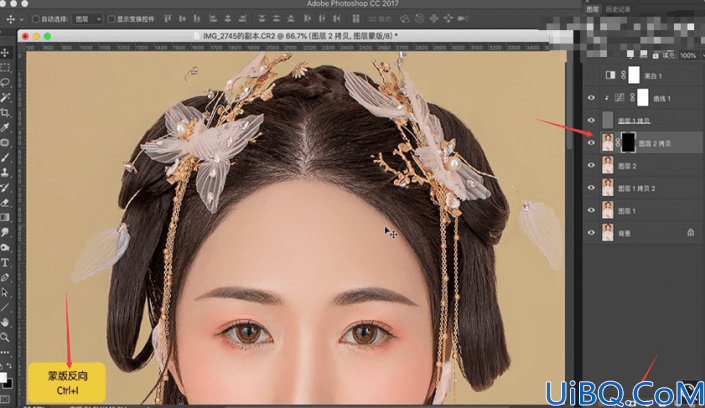Hide the 图层 1 拷贝 2 layer
This screenshot has width=705, height=408.
click(591, 188)
